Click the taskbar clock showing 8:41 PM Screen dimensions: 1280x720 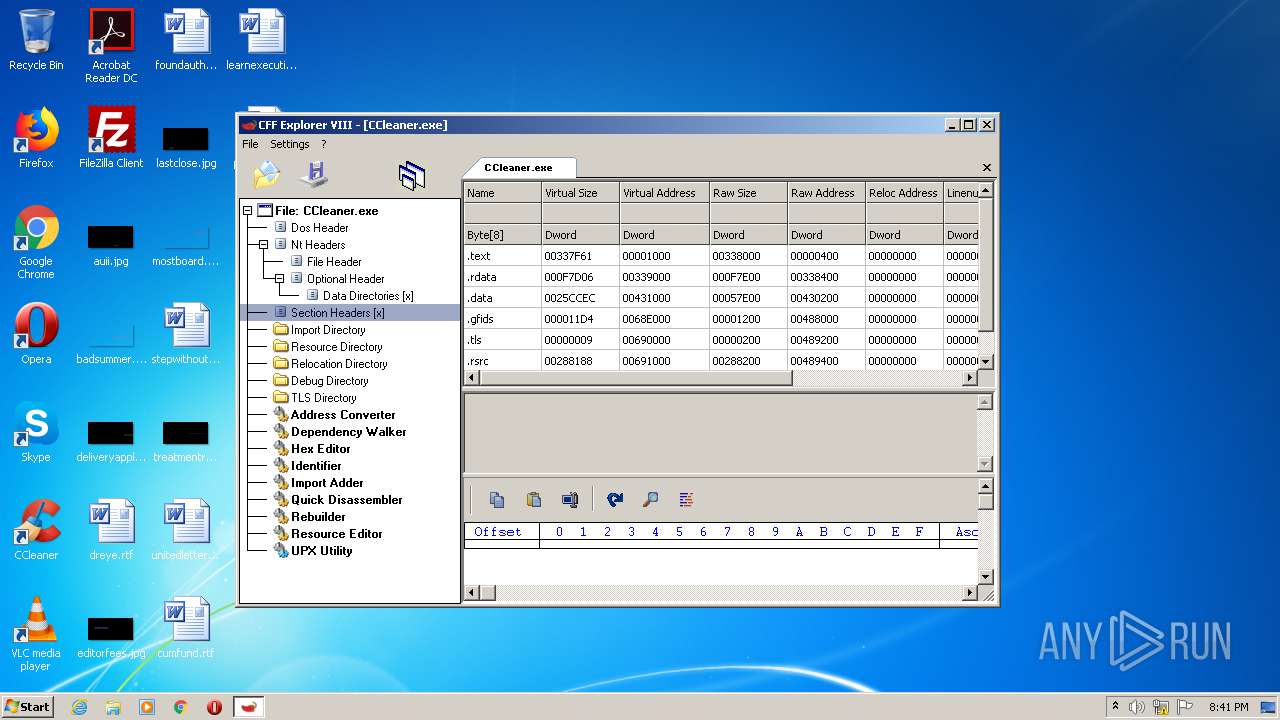click(1228, 707)
